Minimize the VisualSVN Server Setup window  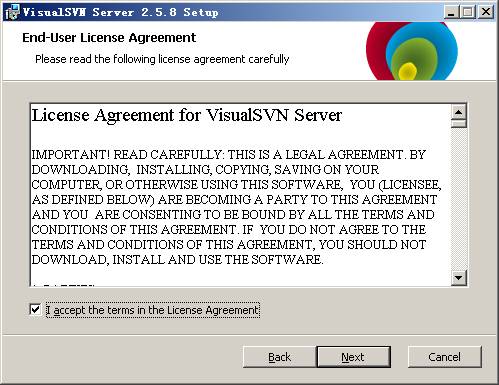pos(451,12)
